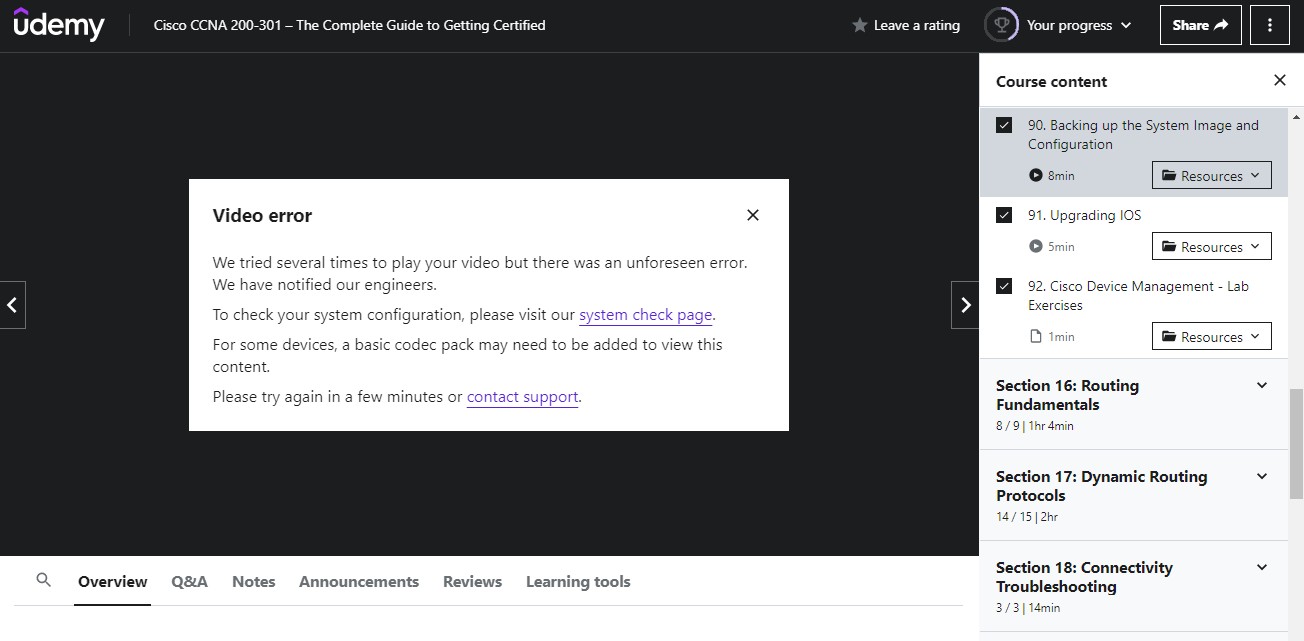Open the Learning tools tab
The image size is (1304, 641).
tap(578, 581)
